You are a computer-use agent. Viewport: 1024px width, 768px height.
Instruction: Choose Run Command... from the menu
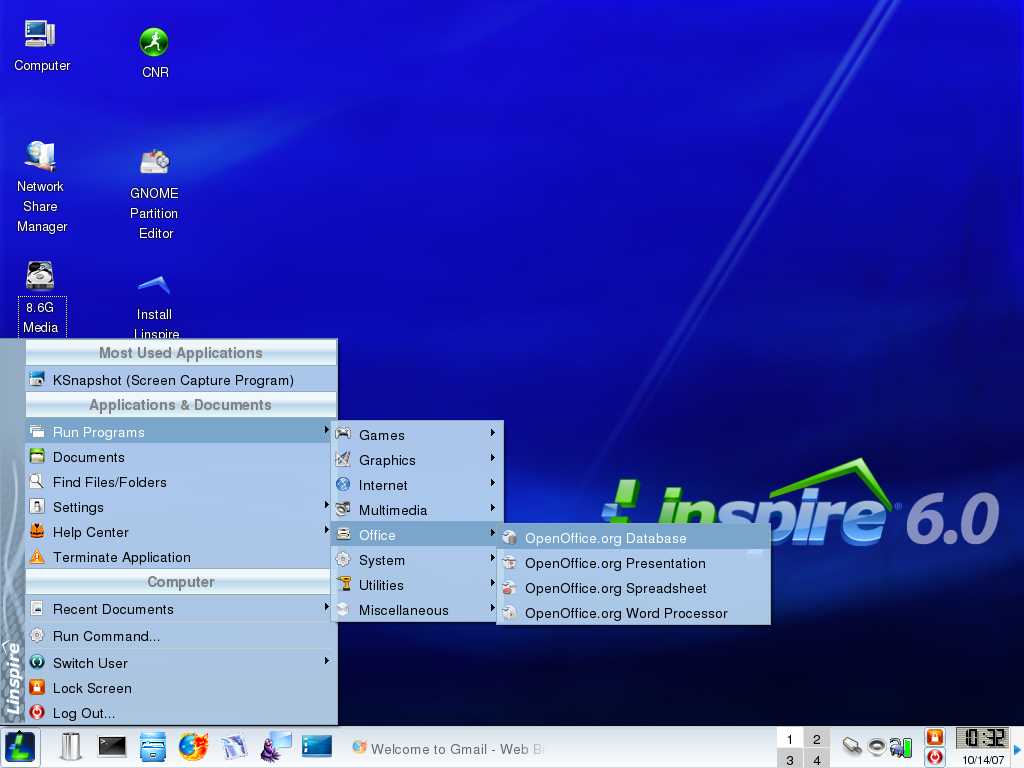[181, 636]
